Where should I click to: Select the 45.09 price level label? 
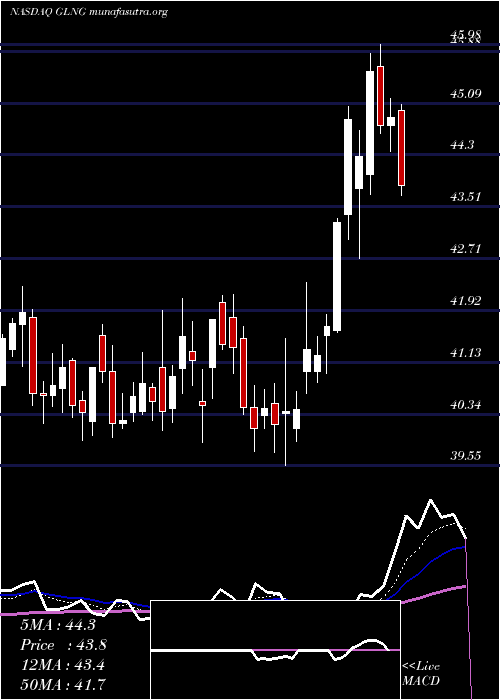tap(465, 94)
